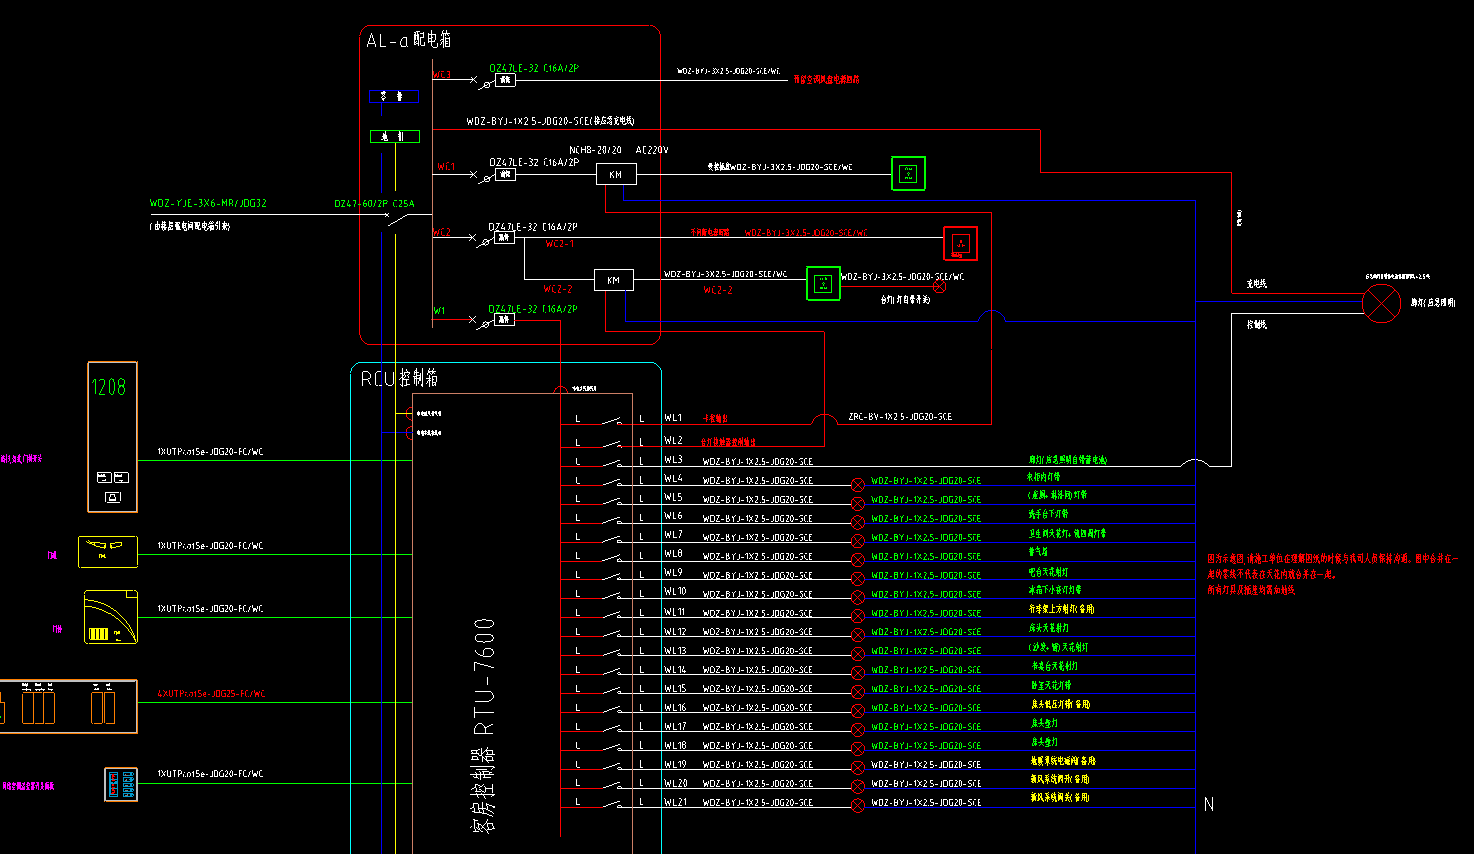The width and height of the screenshot is (1474, 854).
Task: Click the green W1 circuit label
Action: tap(439, 311)
